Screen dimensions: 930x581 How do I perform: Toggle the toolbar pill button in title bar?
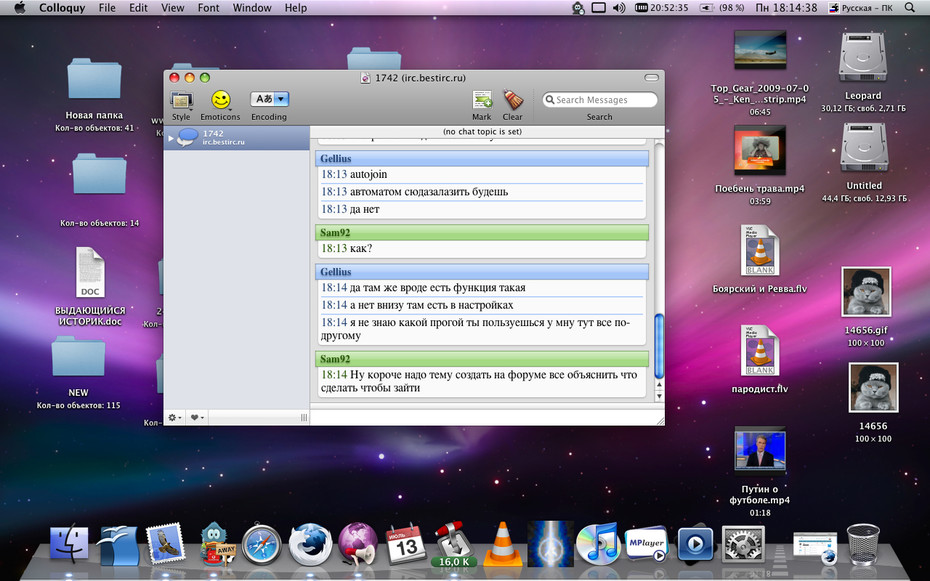coord(651,78)
